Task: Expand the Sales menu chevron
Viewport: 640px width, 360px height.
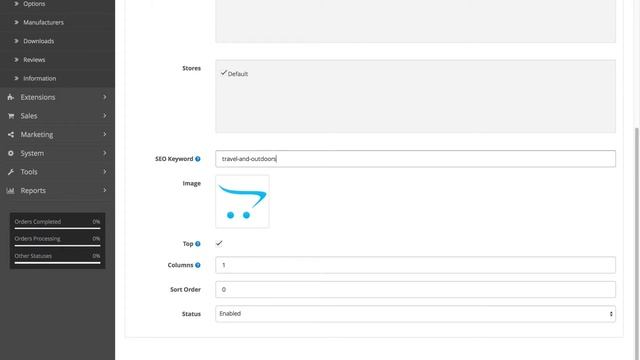Action: tap(104, 116)
